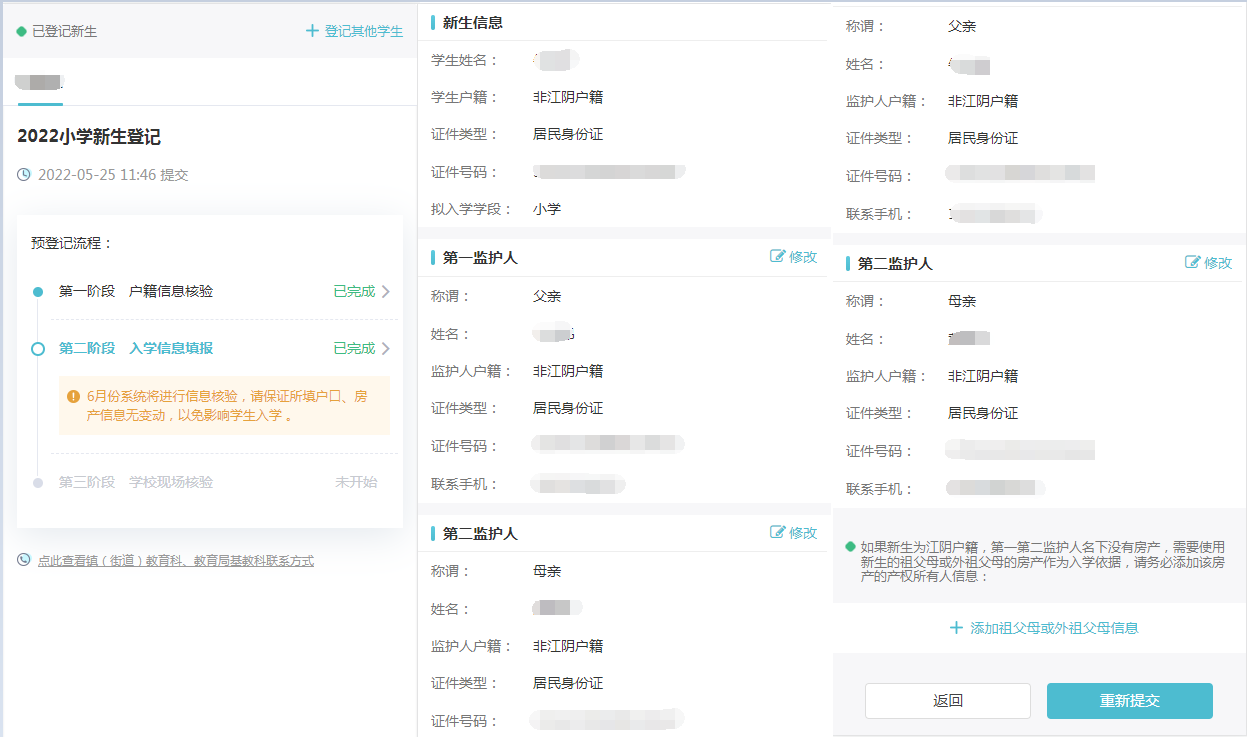This screenshot has width=1247, height=737.
Task: Click the 返回 button
Action: click(947, 701)
